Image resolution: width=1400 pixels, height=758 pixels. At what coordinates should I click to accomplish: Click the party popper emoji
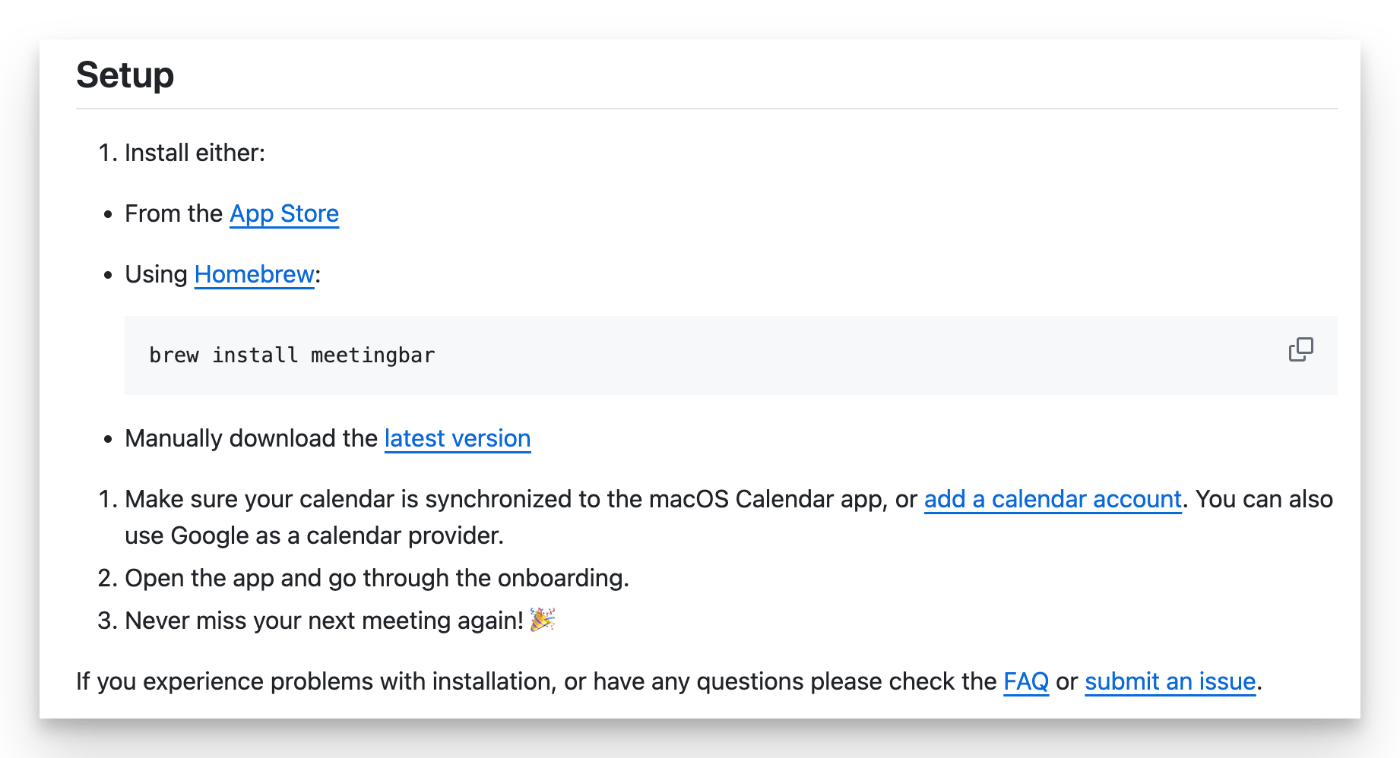(543, 620)
